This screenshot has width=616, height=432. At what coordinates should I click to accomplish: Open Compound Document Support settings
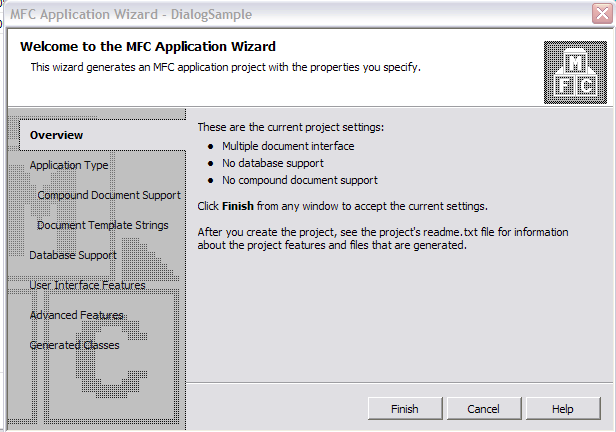(109, 195)
